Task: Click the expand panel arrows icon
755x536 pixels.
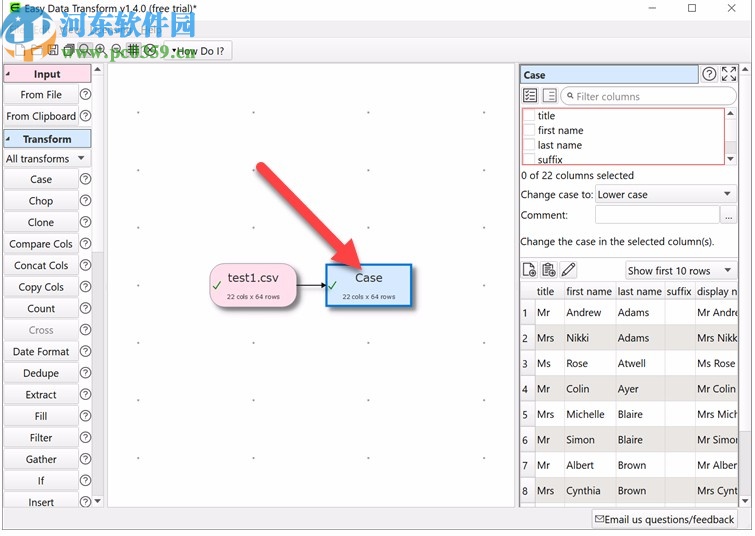Action: tap(729, 74)
